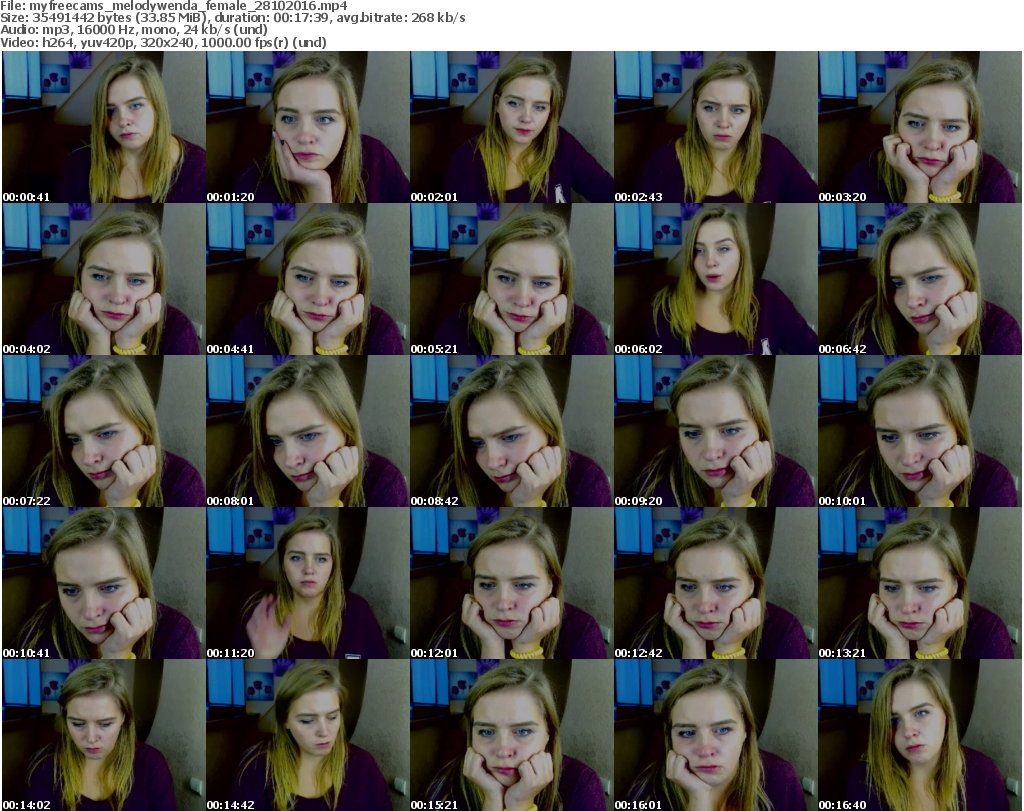Open the frame at 00:06:42

[x=920, y=279]
